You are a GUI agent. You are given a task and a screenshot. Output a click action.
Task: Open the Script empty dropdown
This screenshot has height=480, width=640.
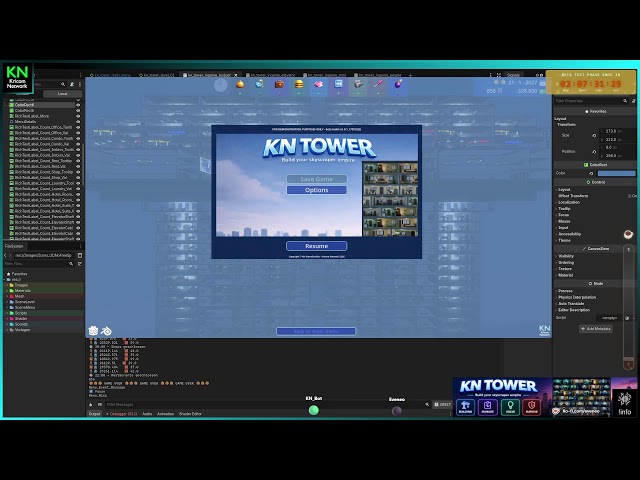611,318
